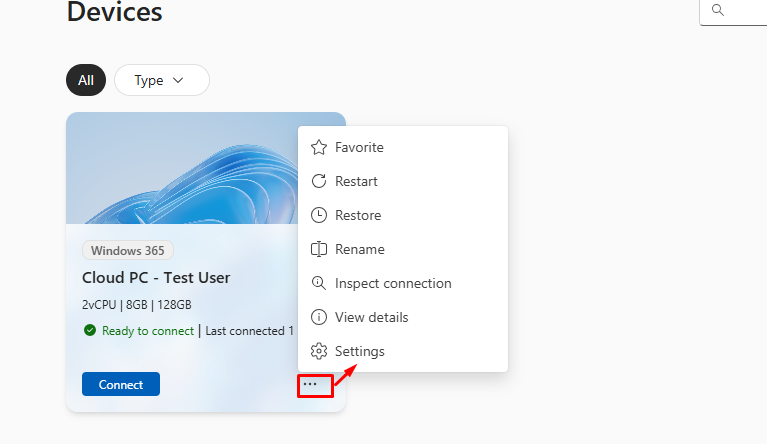Open the three-dots more options menu
Viewport: 767px width, 444px height.
point(311,384)
